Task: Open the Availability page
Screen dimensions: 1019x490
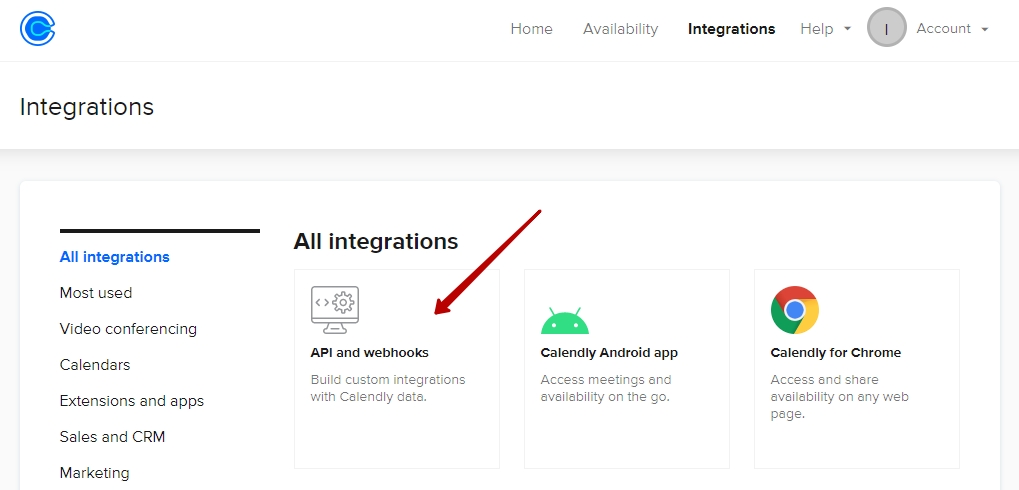Action: tap(621, 29)
